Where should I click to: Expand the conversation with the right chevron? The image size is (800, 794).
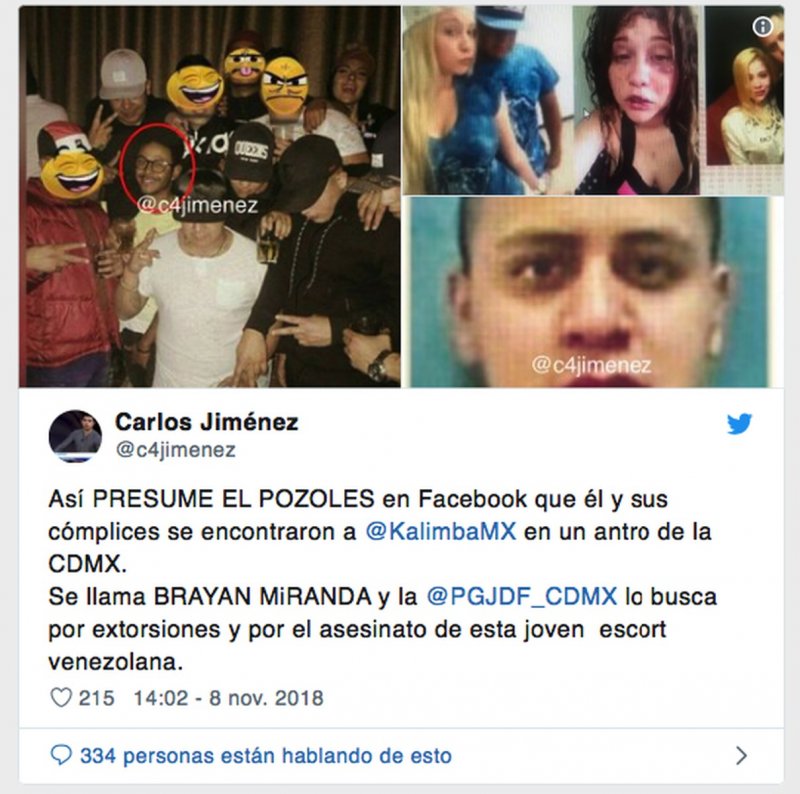[741, 755]
